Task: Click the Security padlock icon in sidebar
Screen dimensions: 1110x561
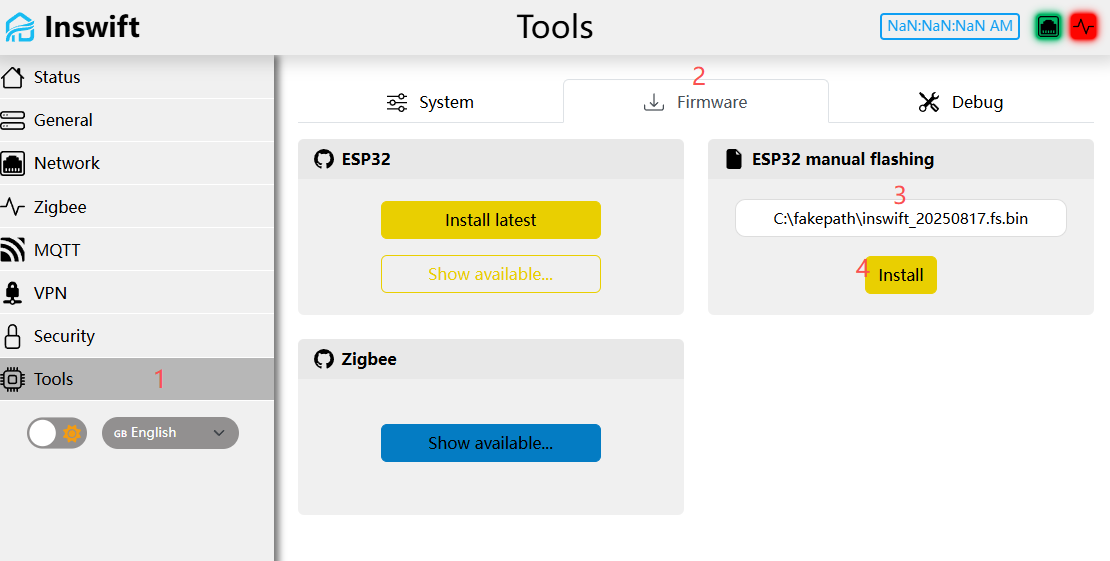Action: 13,336
